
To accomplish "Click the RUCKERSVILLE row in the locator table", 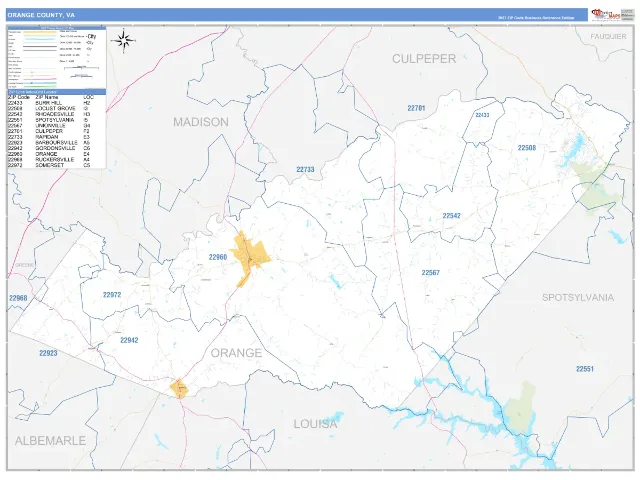I will coord(51,160).
